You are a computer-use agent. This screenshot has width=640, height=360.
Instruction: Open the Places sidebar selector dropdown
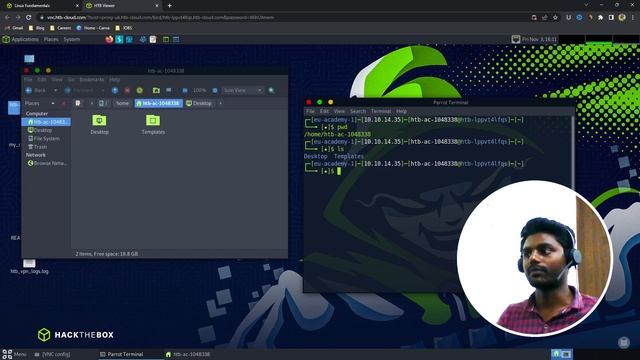point(40,103)
